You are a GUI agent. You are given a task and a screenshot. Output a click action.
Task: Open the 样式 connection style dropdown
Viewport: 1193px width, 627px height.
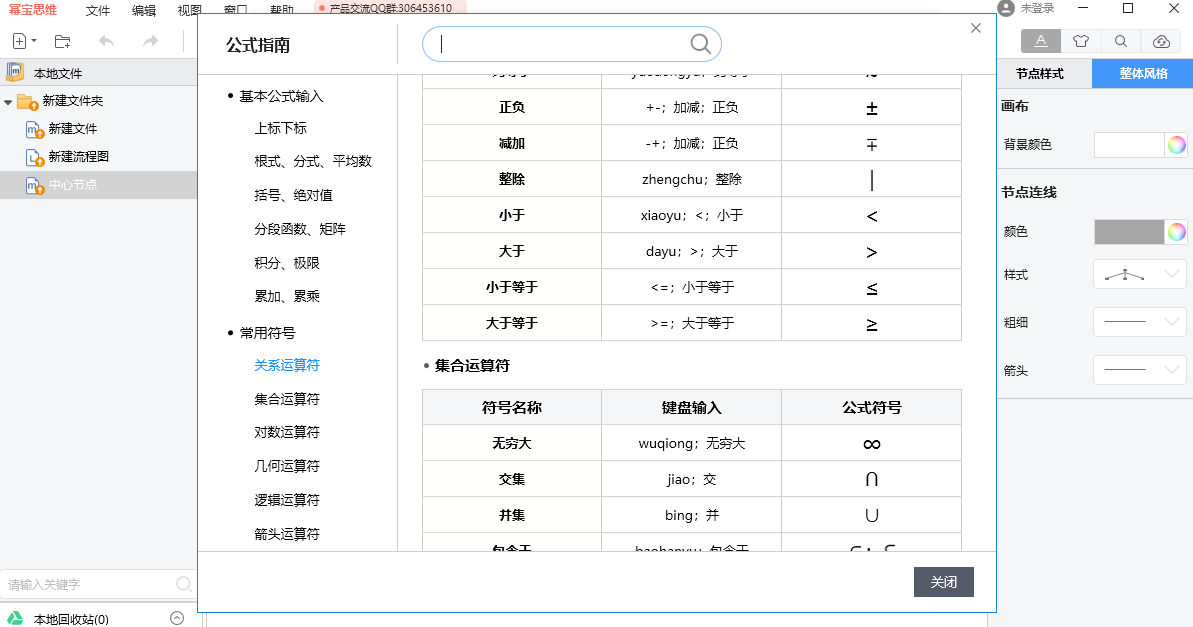(x=1139, y=274)
